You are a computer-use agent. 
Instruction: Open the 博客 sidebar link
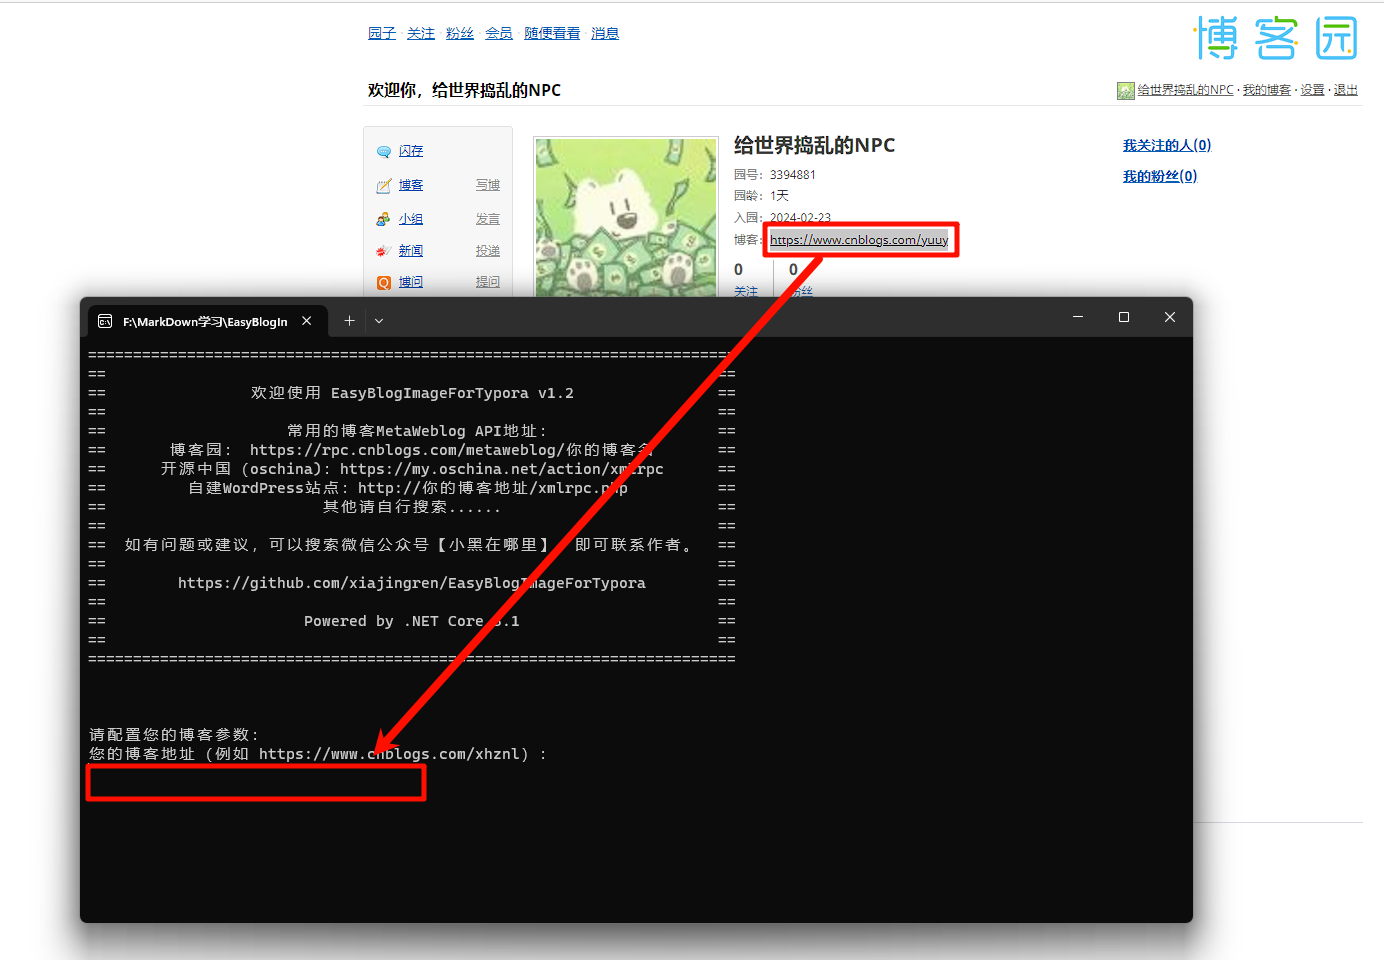click(x=411, y=185)
